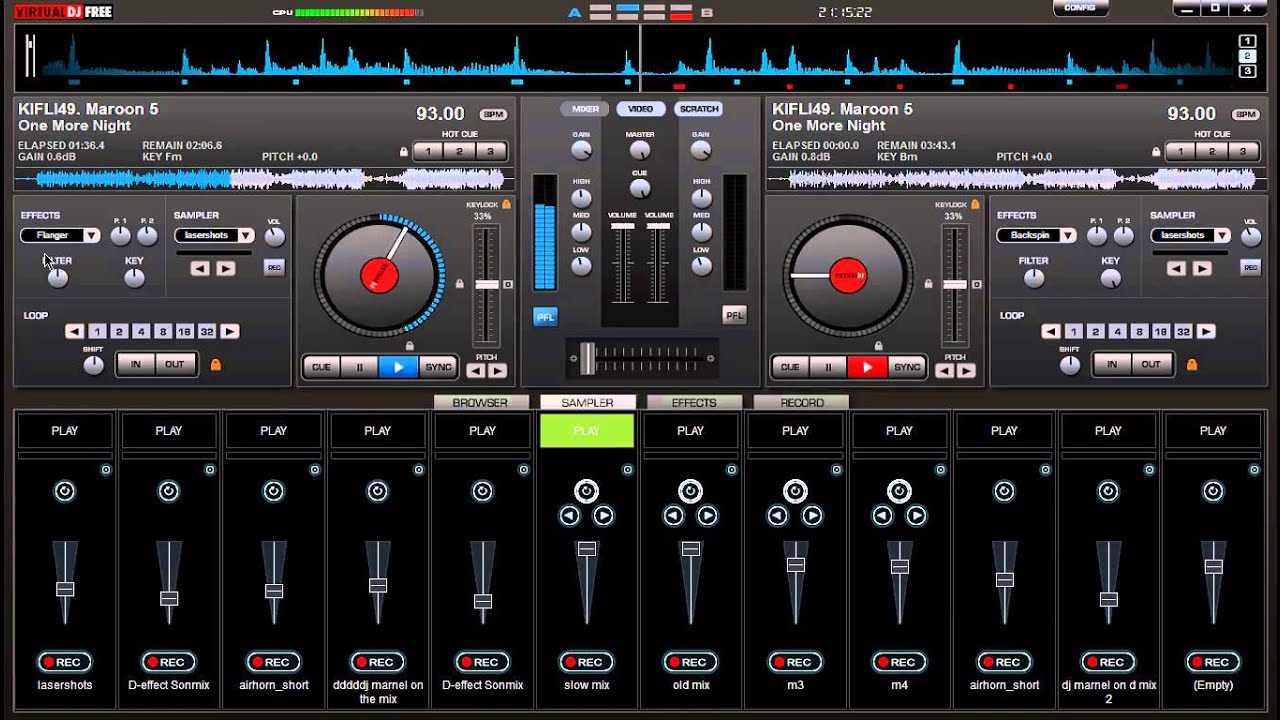Nudge right deck pitch up arrow

[x=966, y=371]
